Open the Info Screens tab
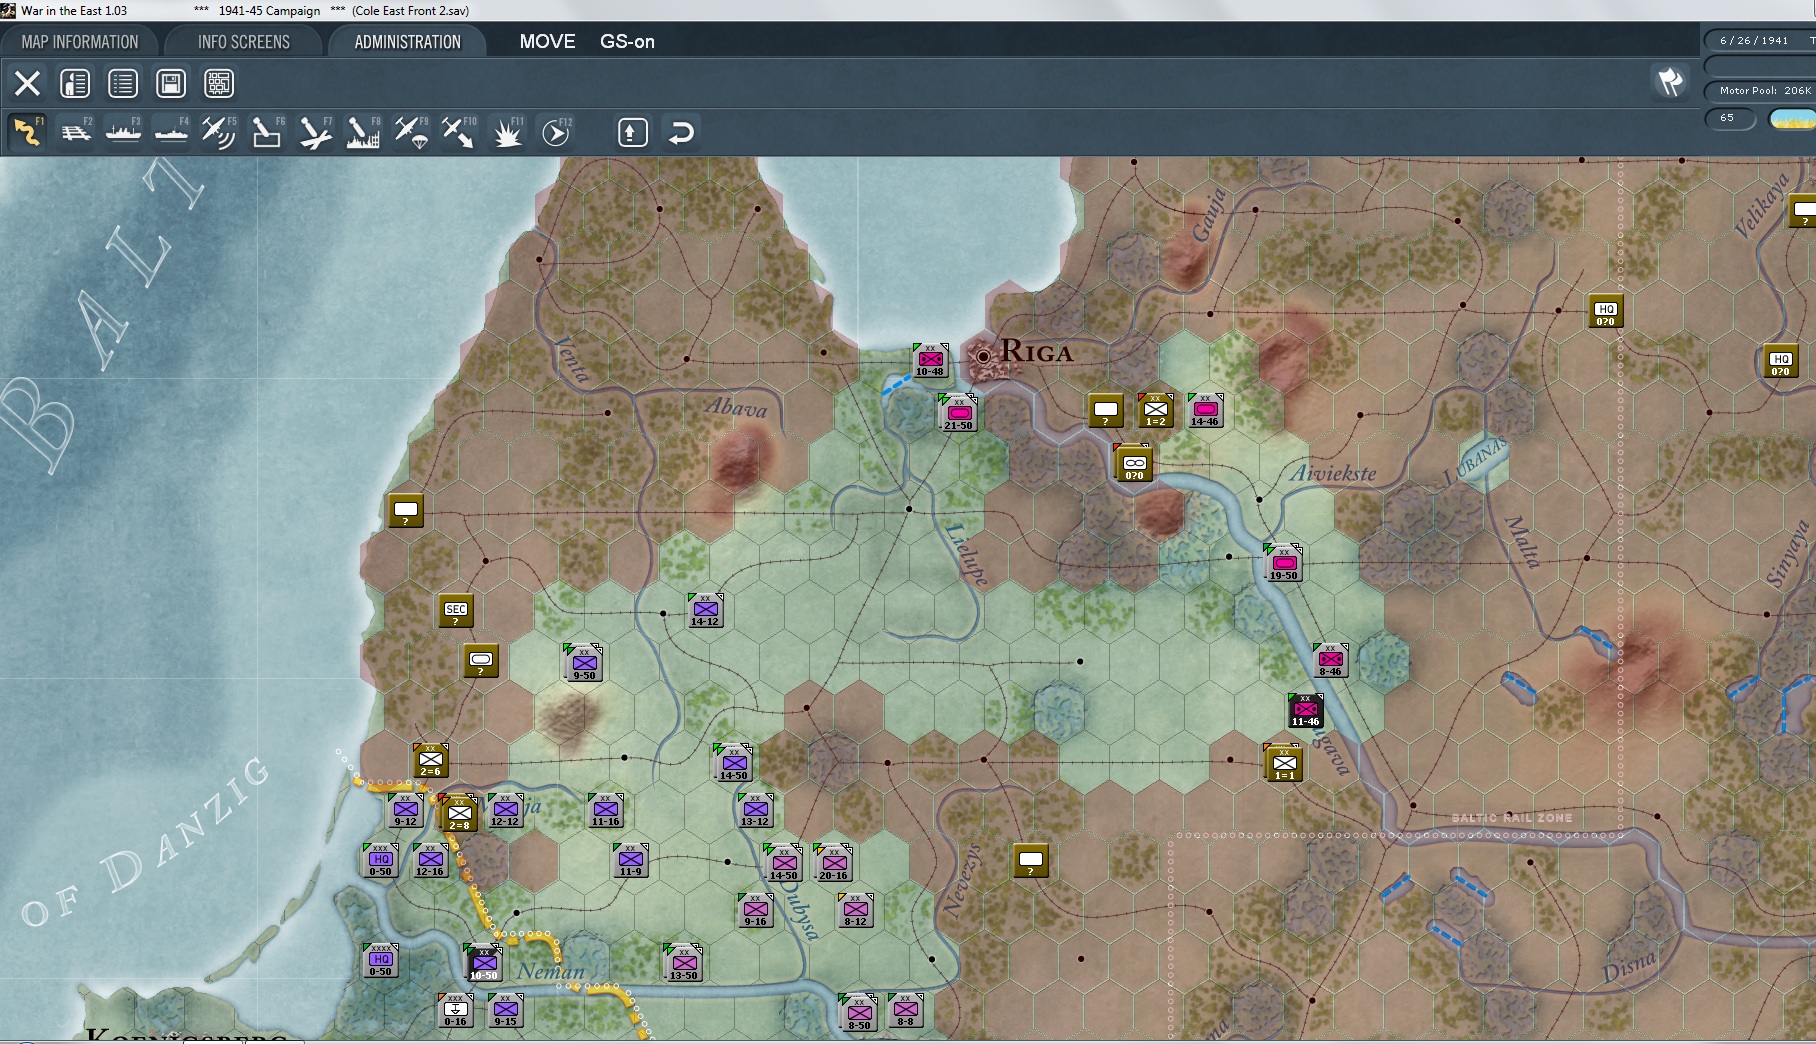This screenshot has height=1044, width=1816. point(244,42)
